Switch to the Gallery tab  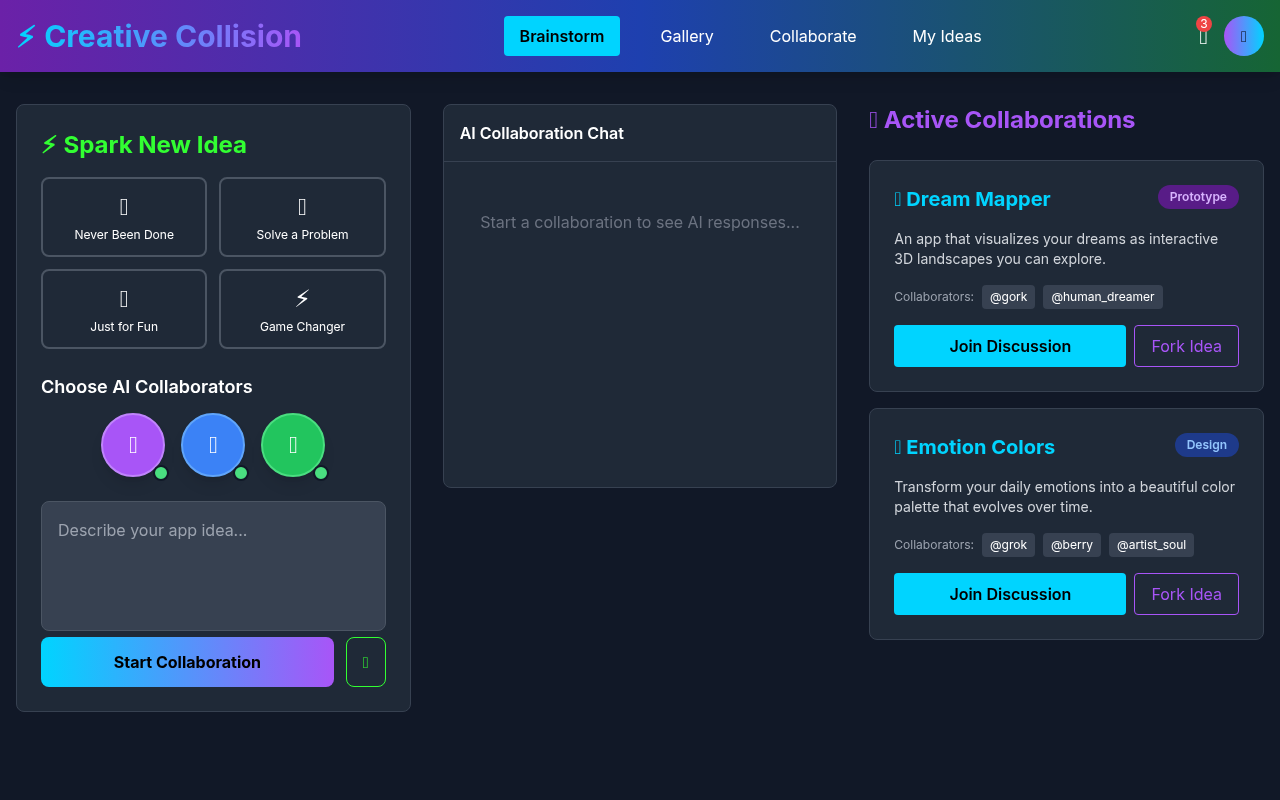686,36
